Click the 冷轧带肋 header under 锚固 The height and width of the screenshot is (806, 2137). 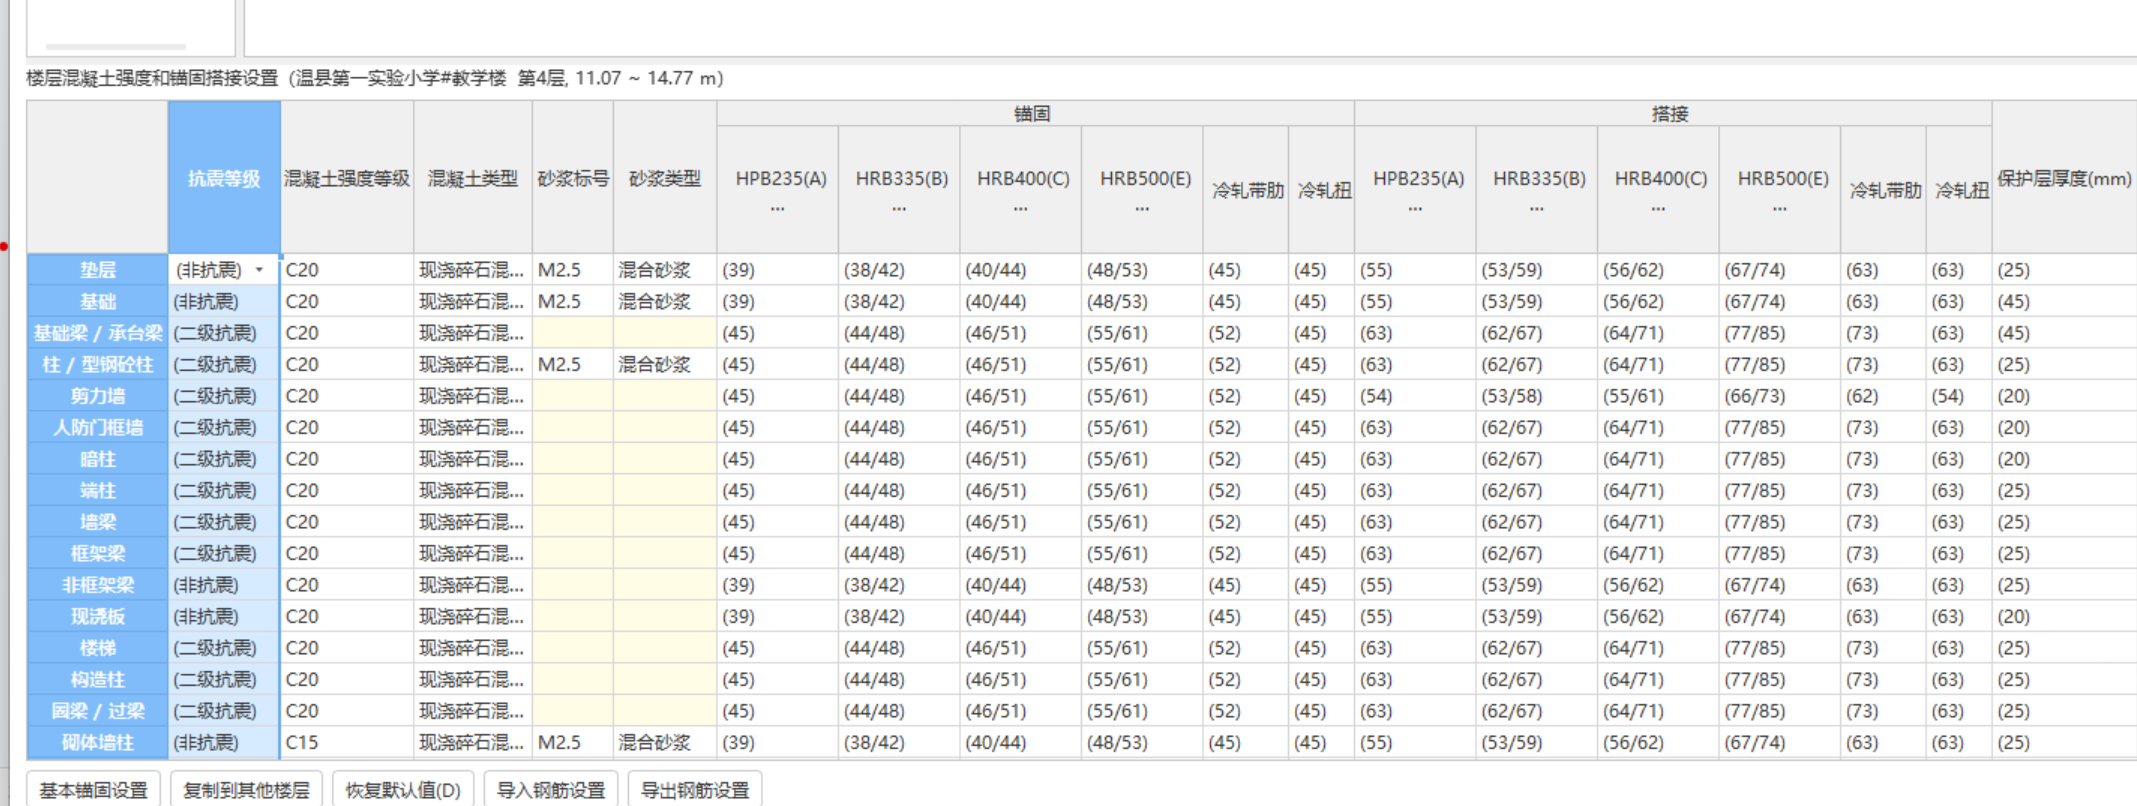click(x=1246, y=189)
